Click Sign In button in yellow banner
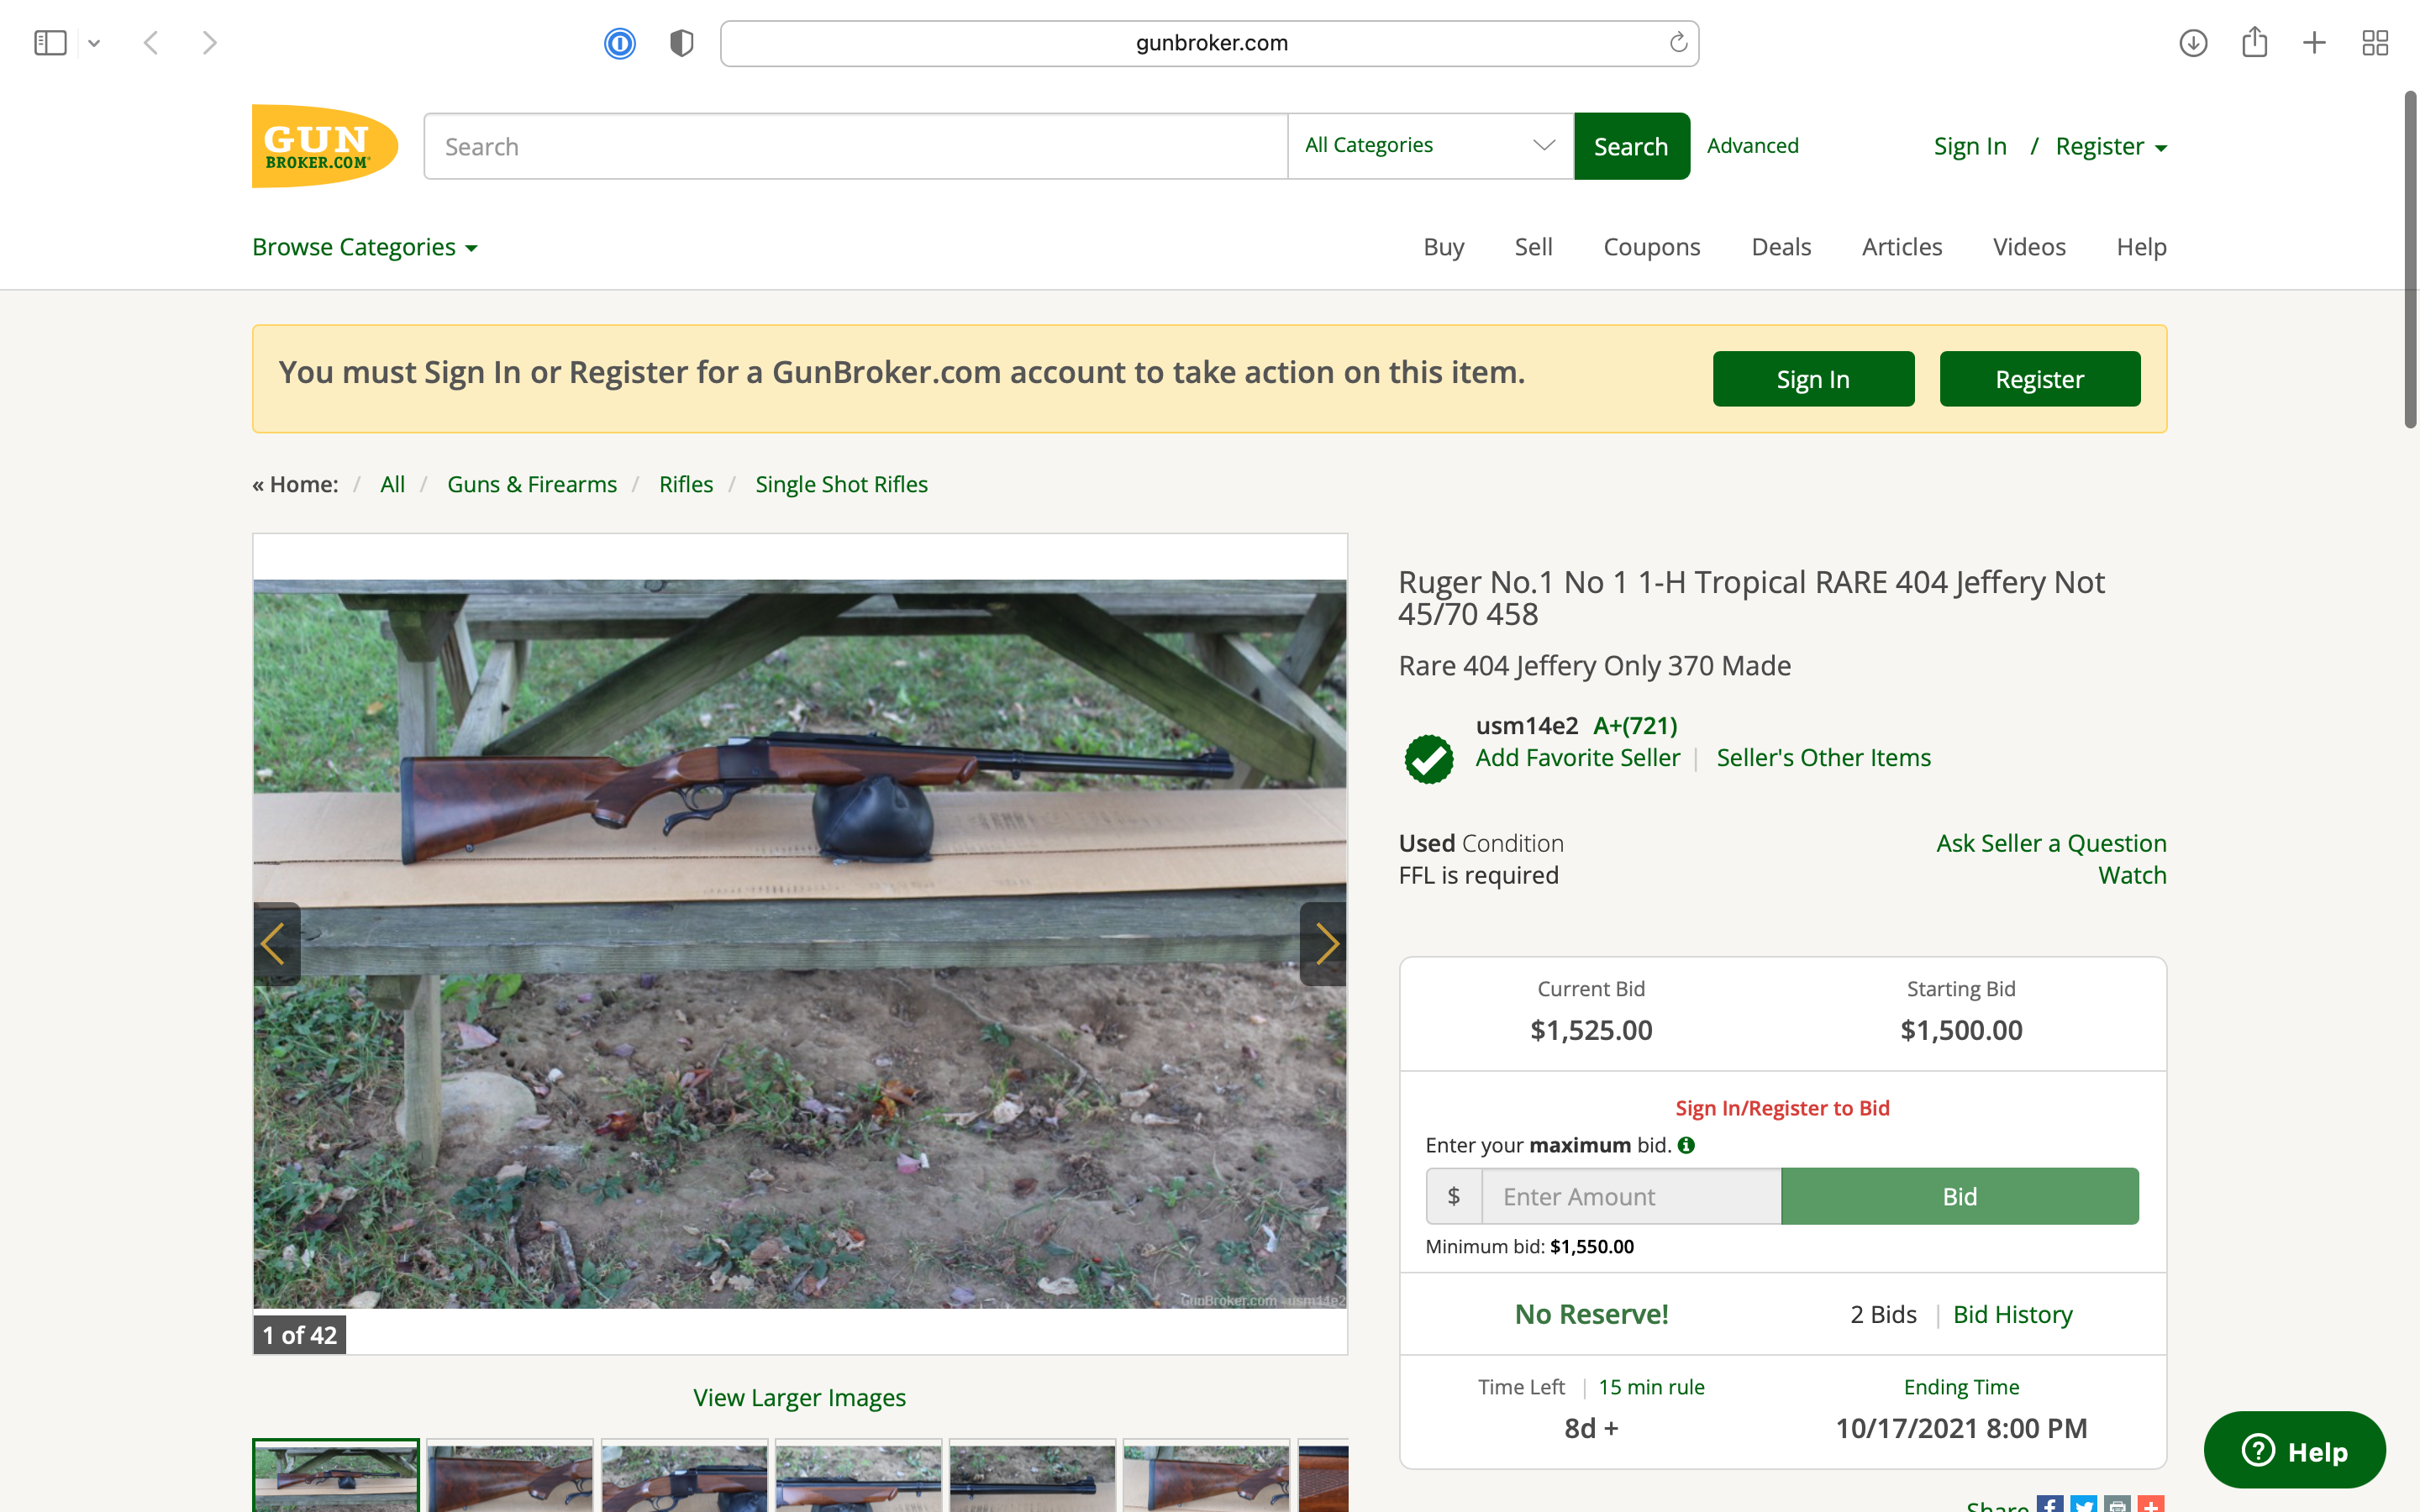This screenshot has height=1512, width=2420. point(1813,379)
